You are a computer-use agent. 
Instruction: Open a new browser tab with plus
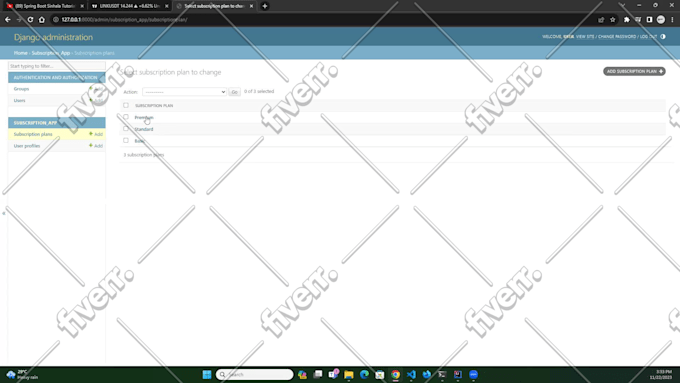click(265, 6)
